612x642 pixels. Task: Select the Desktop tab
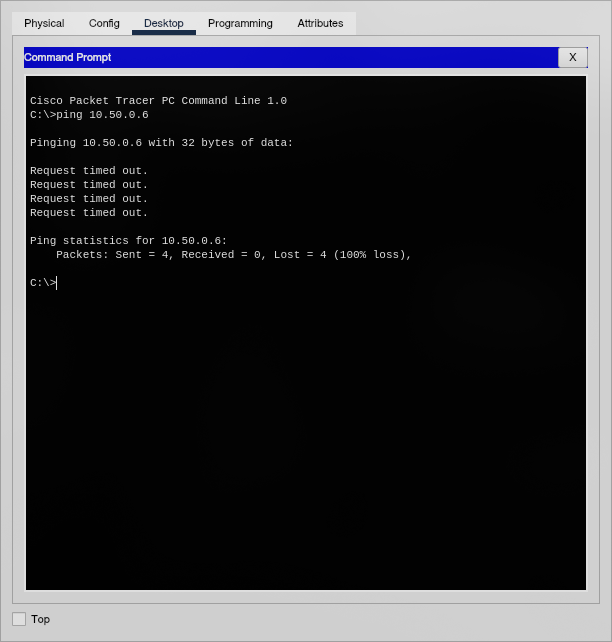click(164, 23)
